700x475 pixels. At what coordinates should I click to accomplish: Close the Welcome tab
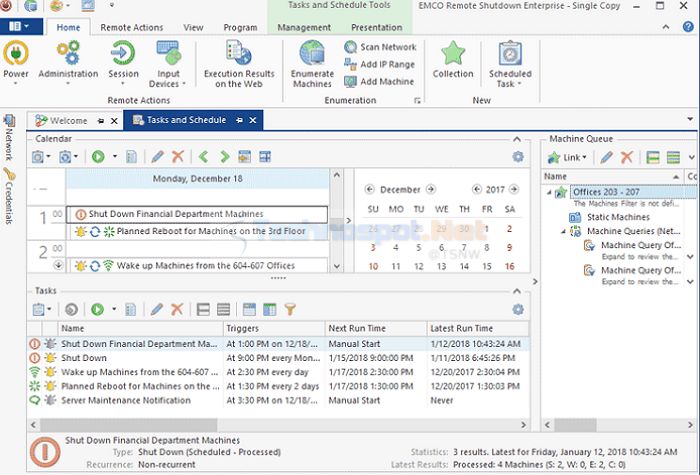[114, 121]
